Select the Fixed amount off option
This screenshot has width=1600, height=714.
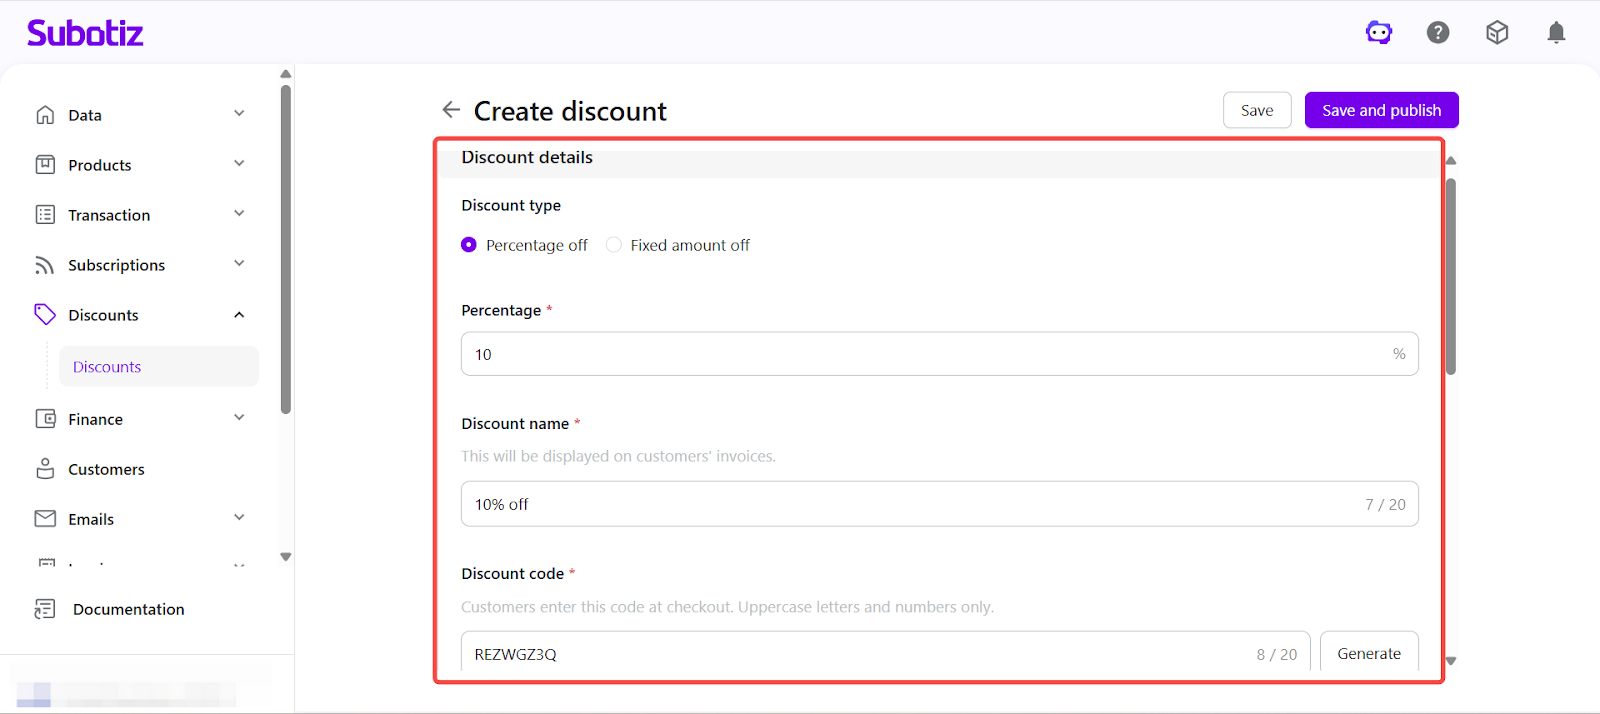pyautogui.click(x=614, y=245)
